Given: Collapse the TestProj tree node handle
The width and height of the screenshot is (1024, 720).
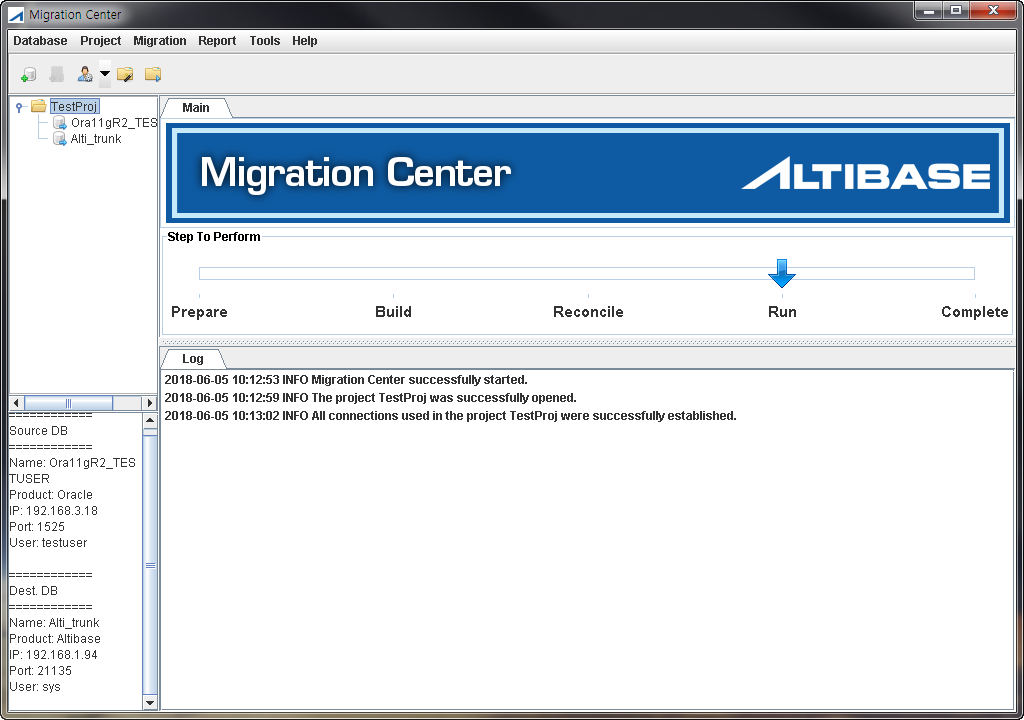Looking at the screenshot, I should [19, 107].
